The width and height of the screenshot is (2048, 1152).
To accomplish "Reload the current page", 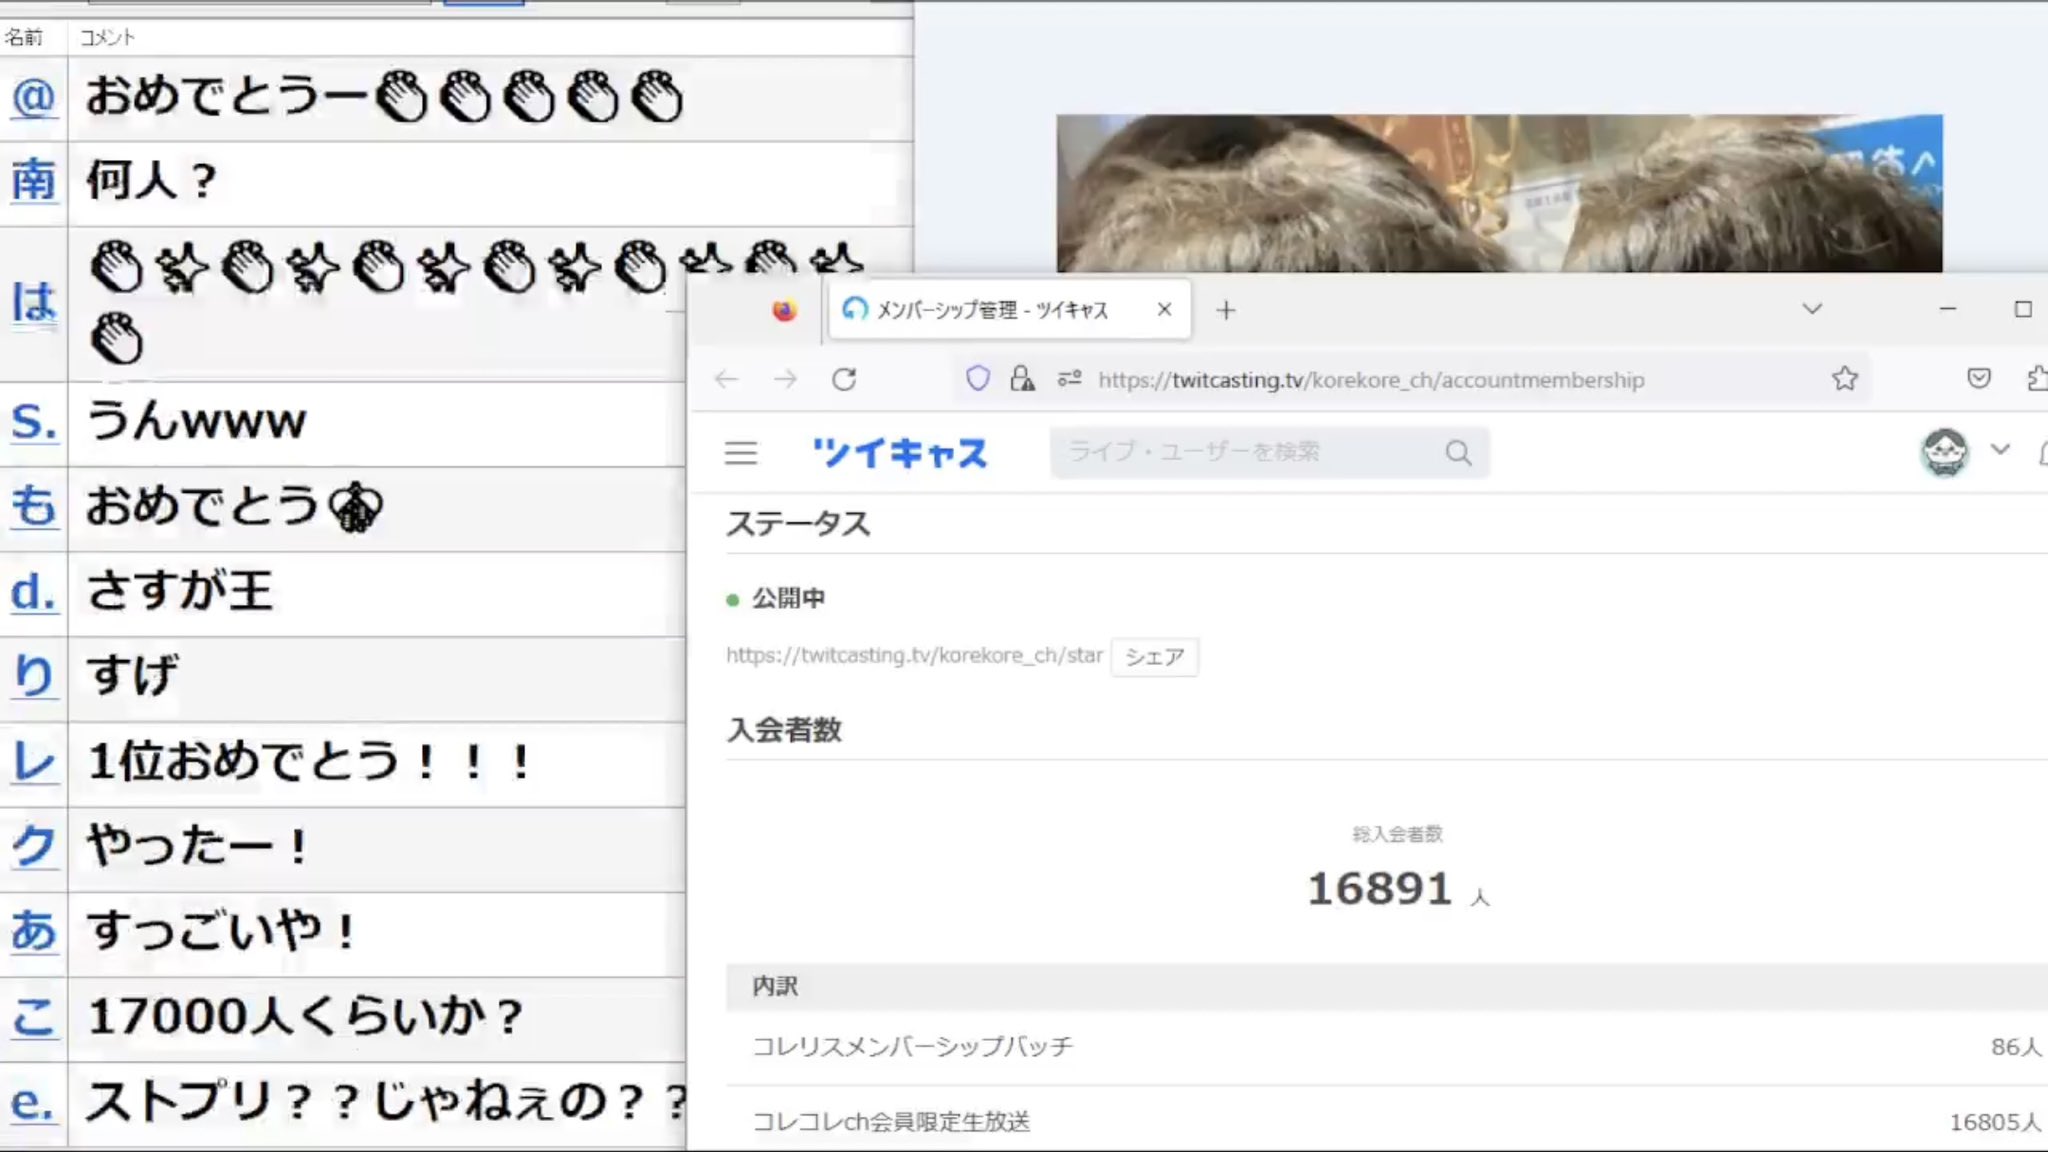I will click(x=844, y=379).
